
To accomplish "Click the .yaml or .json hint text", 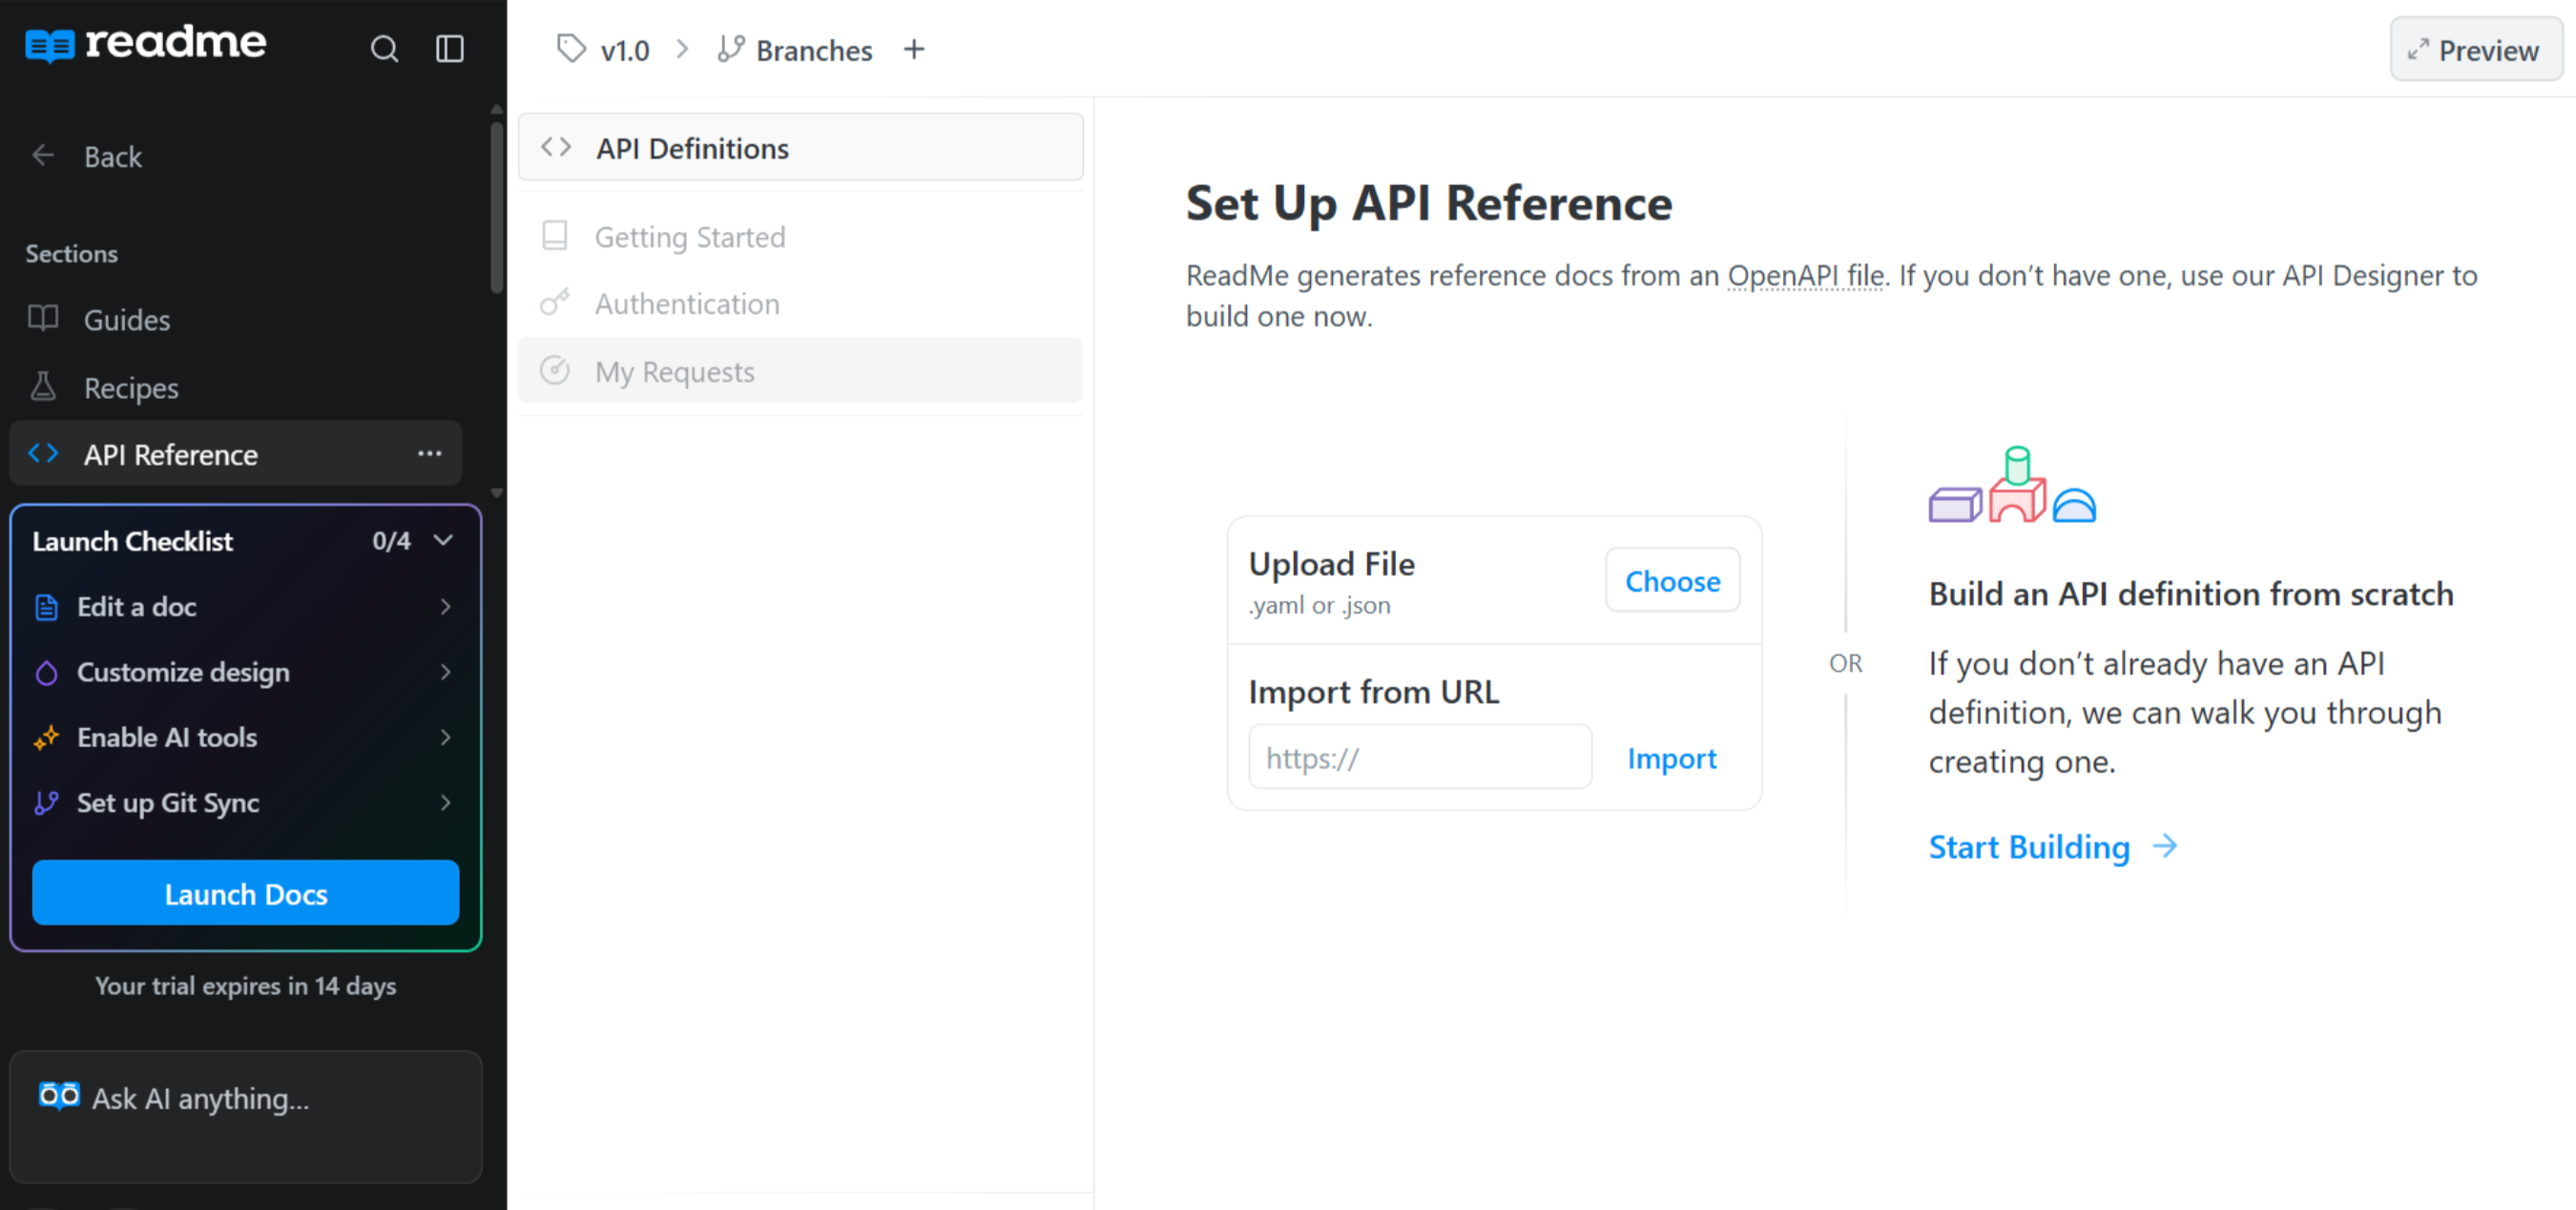I will 1319,605.
